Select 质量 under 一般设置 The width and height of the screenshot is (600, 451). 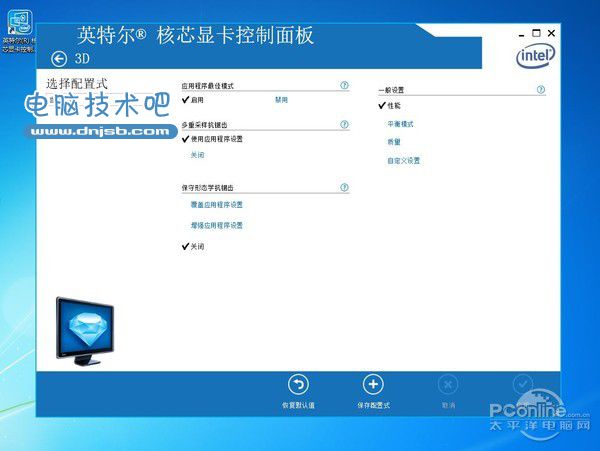tap(394, 142)
